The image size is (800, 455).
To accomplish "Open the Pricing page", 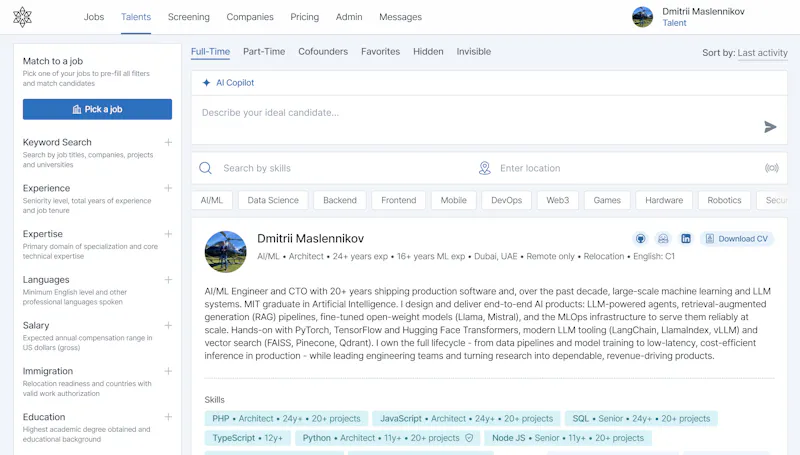I will [x=305, y=17].
